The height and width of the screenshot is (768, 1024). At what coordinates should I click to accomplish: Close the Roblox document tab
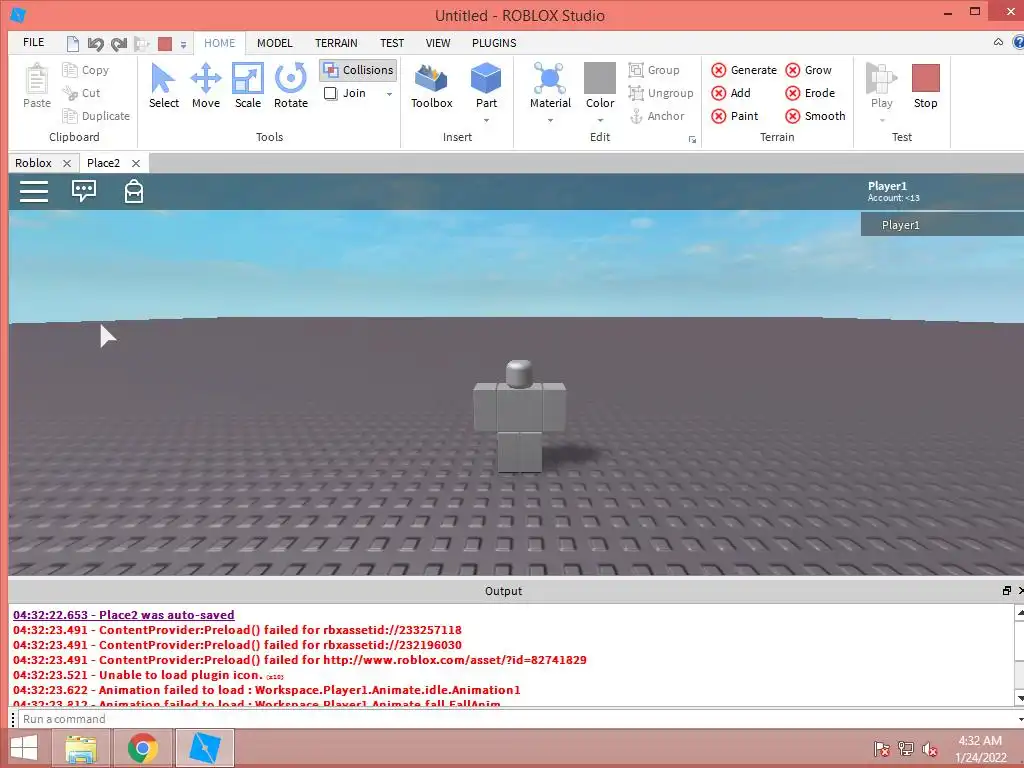[67, 163]
